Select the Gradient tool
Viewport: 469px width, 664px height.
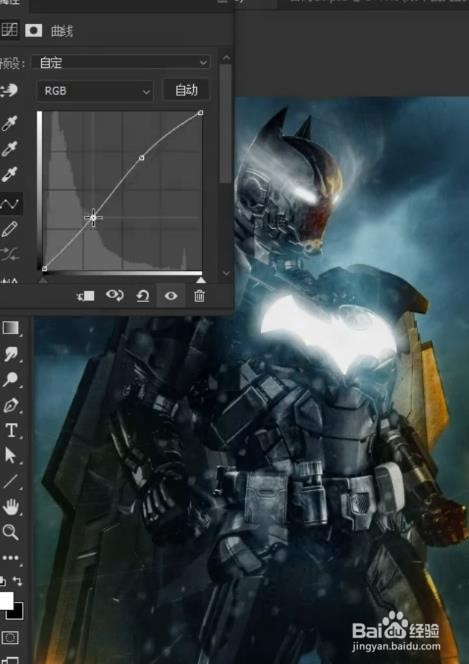tap(11, 328)
